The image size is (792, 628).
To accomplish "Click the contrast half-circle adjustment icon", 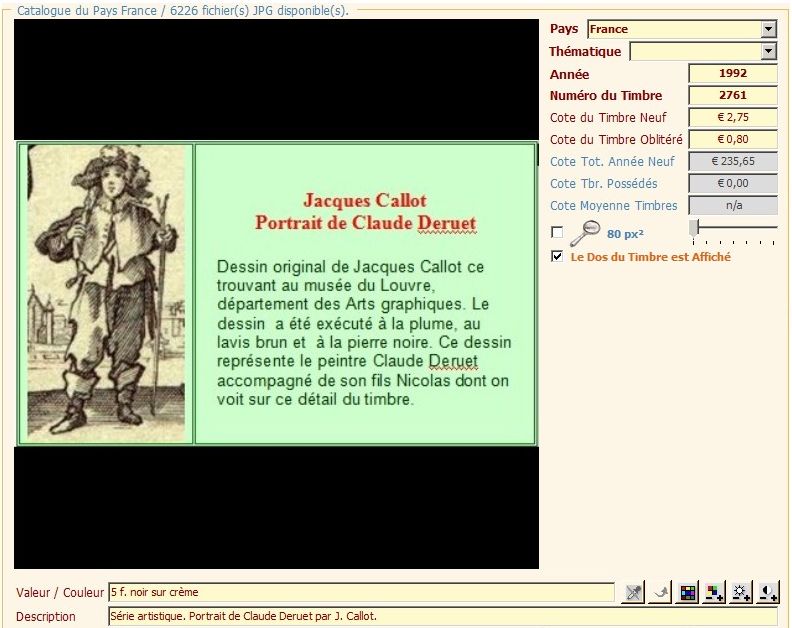I will [768, 592].
